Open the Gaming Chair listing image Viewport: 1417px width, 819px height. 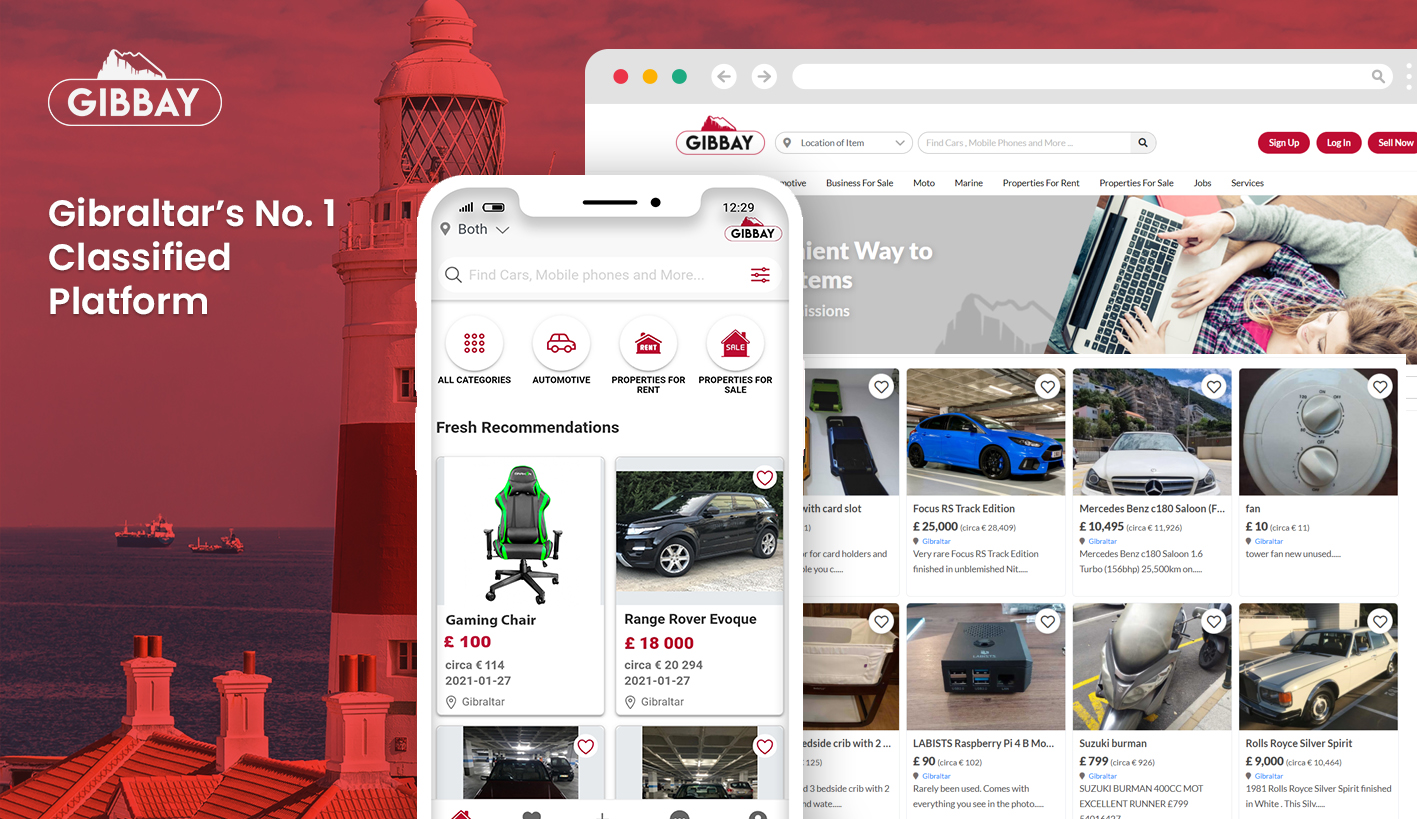coord(520,530)
